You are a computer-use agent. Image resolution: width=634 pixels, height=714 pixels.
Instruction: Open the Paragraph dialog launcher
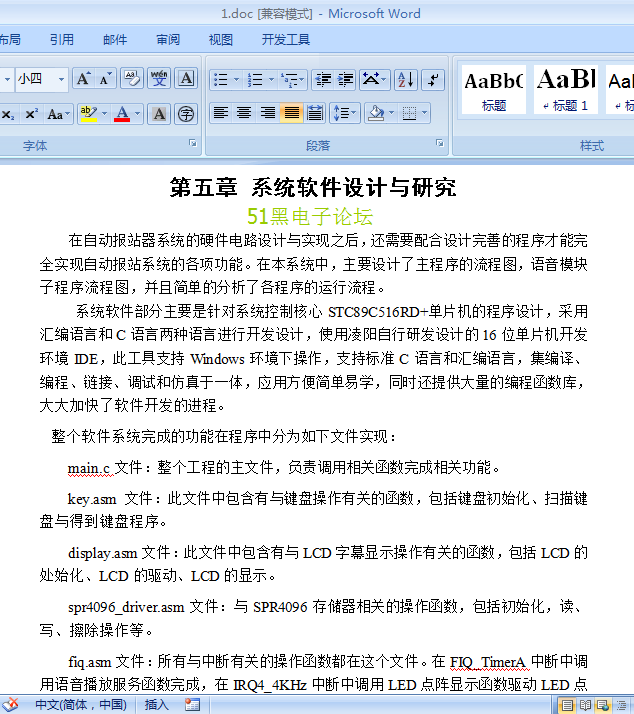tap(440, 143)
